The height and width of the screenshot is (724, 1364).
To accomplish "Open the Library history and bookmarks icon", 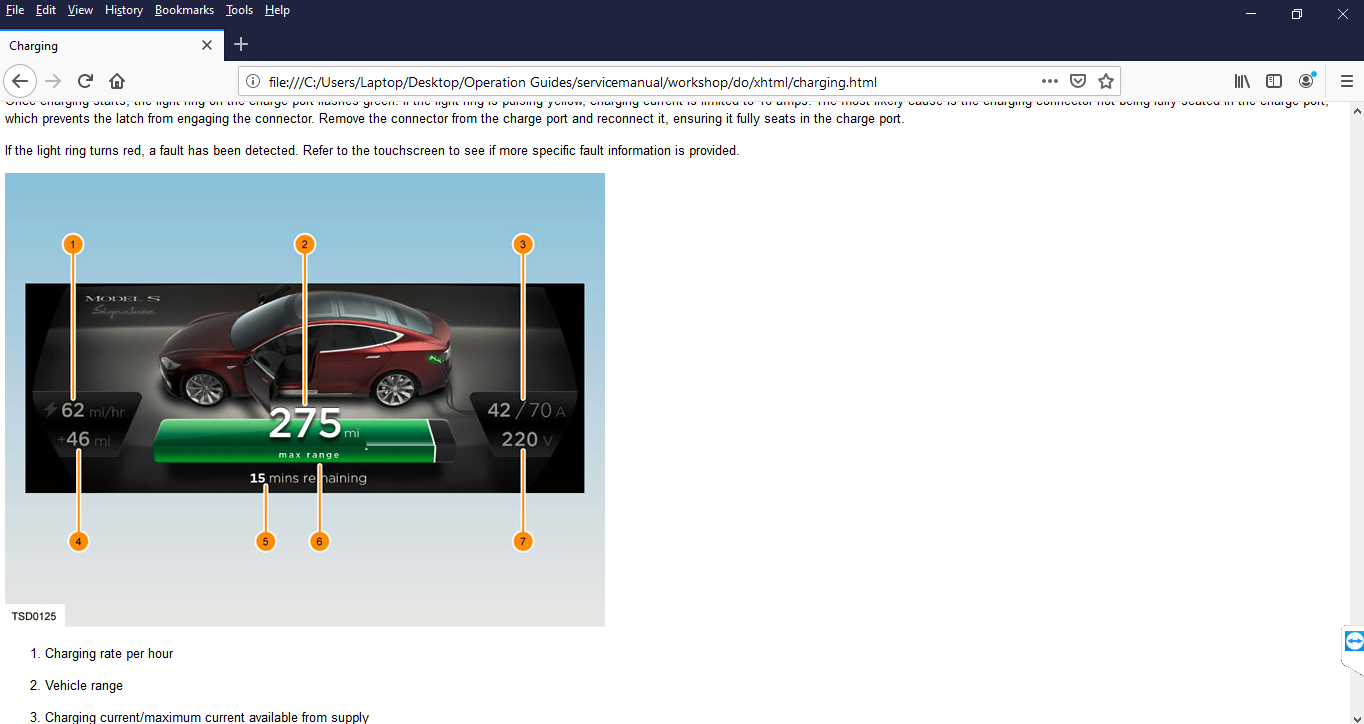I will [1242, 81].
